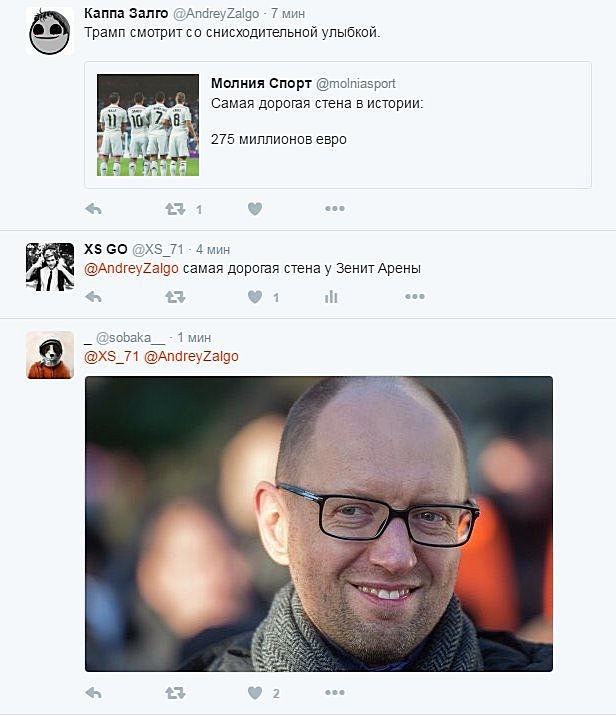Open more options on XS GO tweet
This screenshot has height=716, width=616.
[x=415, y=297]
